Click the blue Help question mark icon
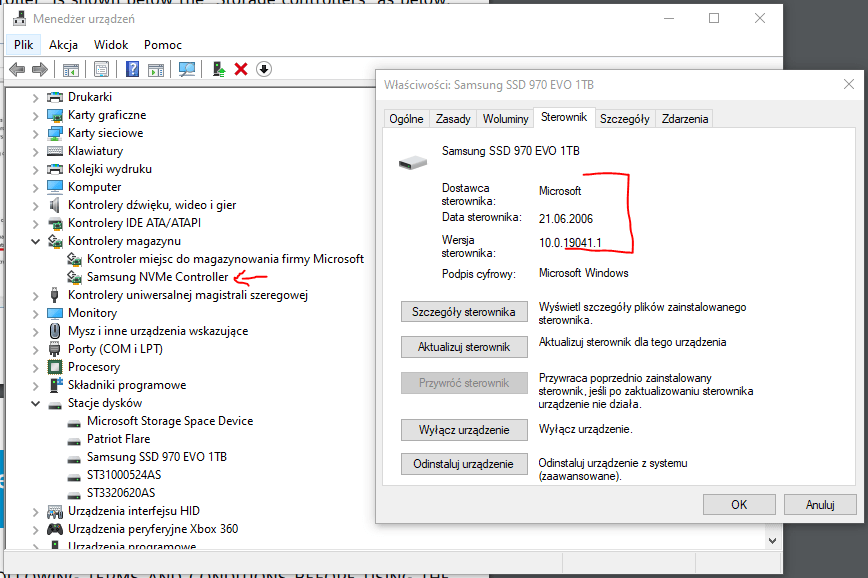 pos(132,69)
